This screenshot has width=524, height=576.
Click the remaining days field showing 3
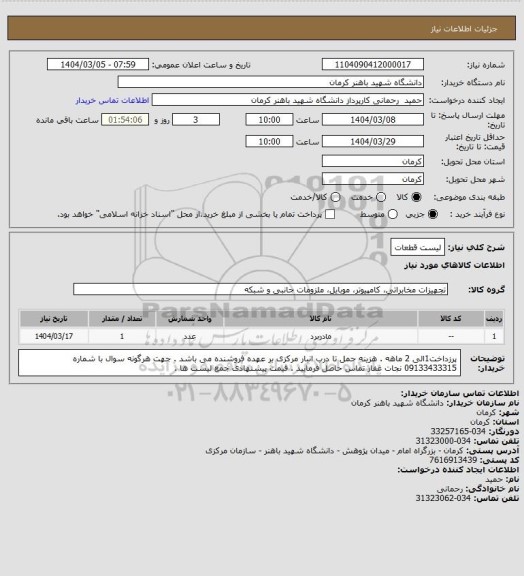[x=196, y=120]
